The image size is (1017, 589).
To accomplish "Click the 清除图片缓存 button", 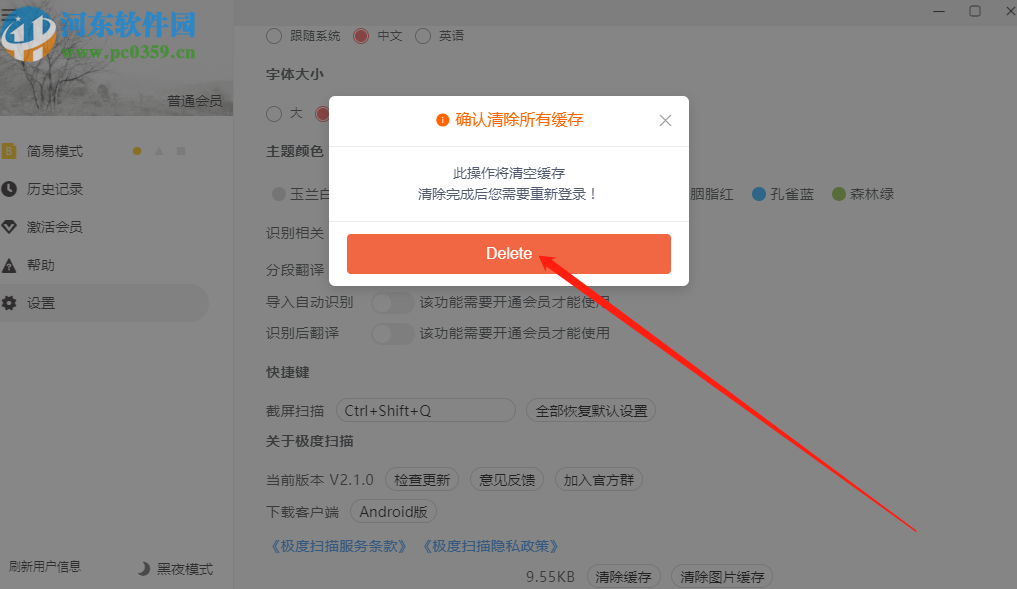I will (x=723, y=576).
